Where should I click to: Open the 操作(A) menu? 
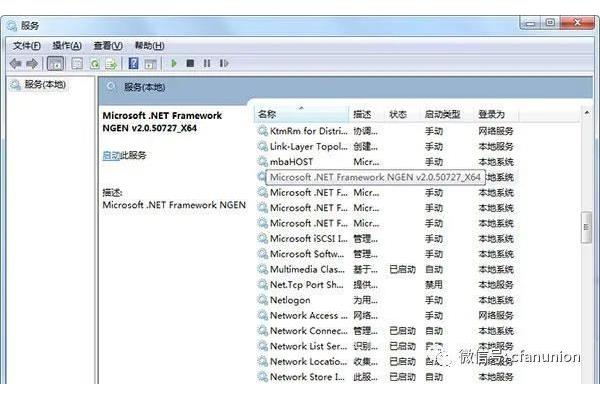click(x=67, y=46)
